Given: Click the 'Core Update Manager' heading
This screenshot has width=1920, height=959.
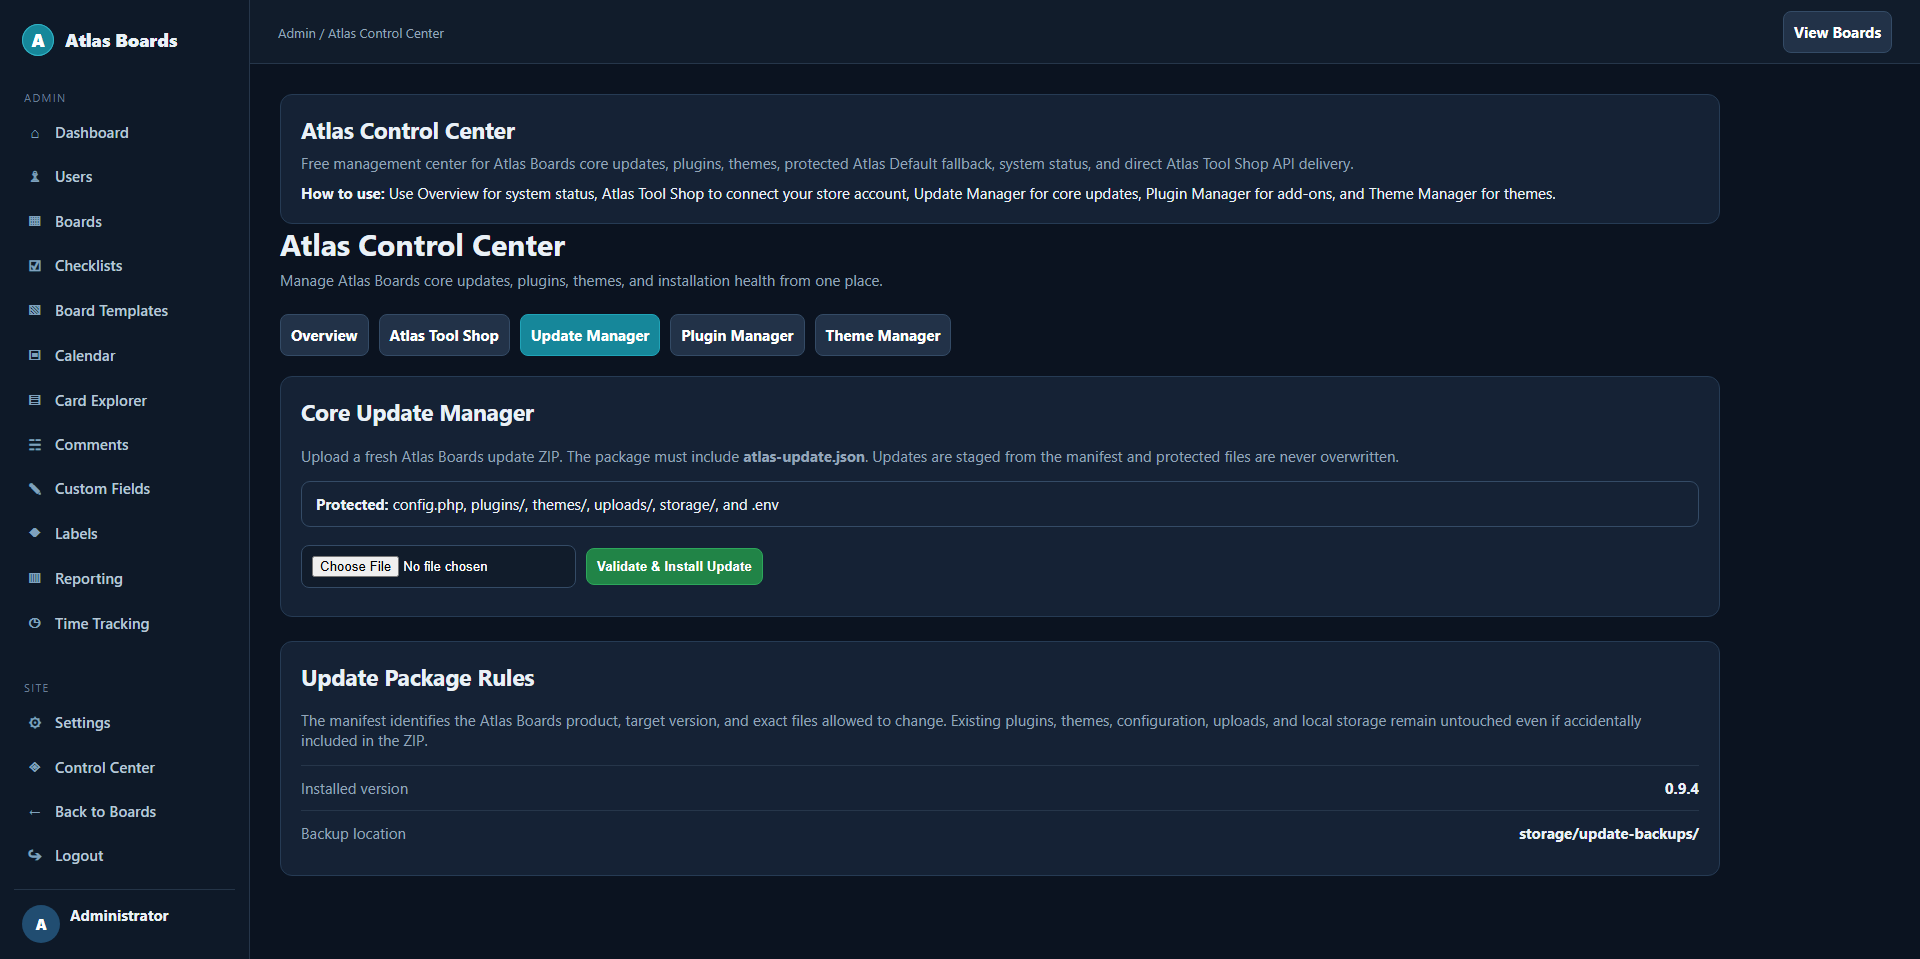Looking at the screenshot, I should [x=417, y=413].
